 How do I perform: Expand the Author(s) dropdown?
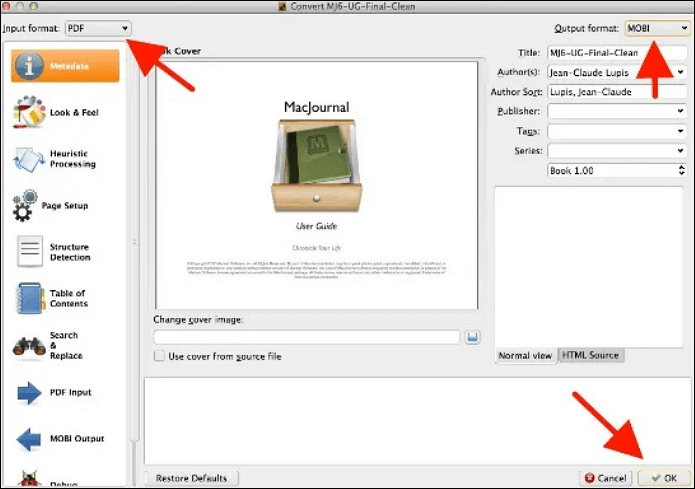681,72
